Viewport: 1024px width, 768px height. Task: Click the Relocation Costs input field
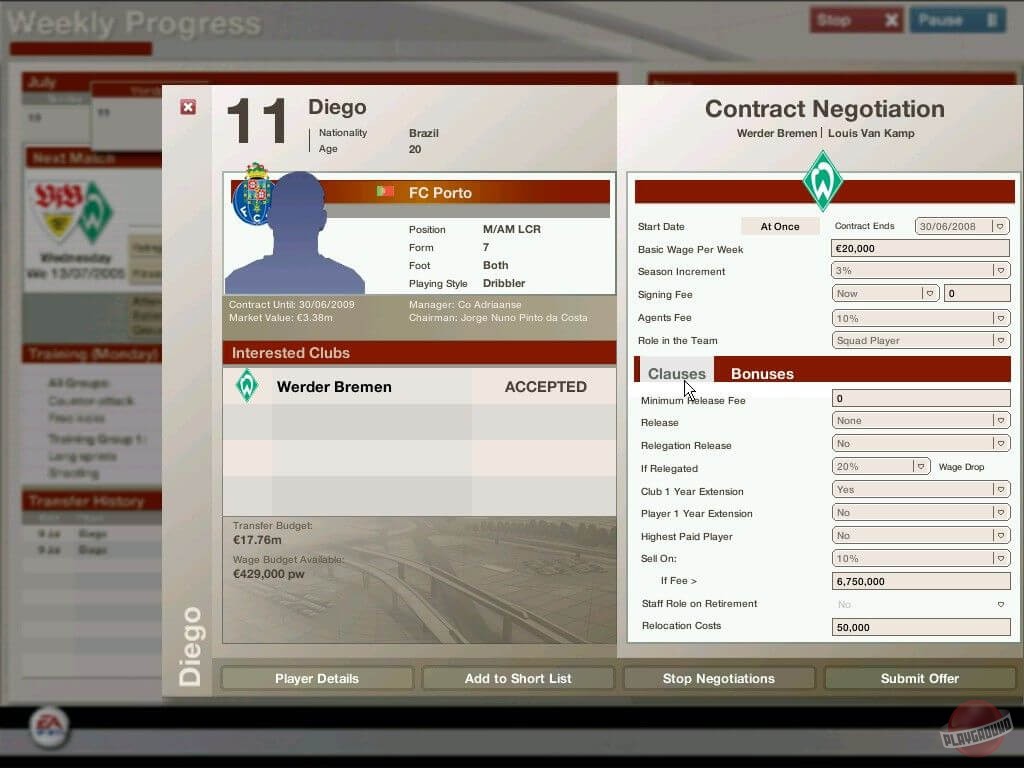click(920, 627)
